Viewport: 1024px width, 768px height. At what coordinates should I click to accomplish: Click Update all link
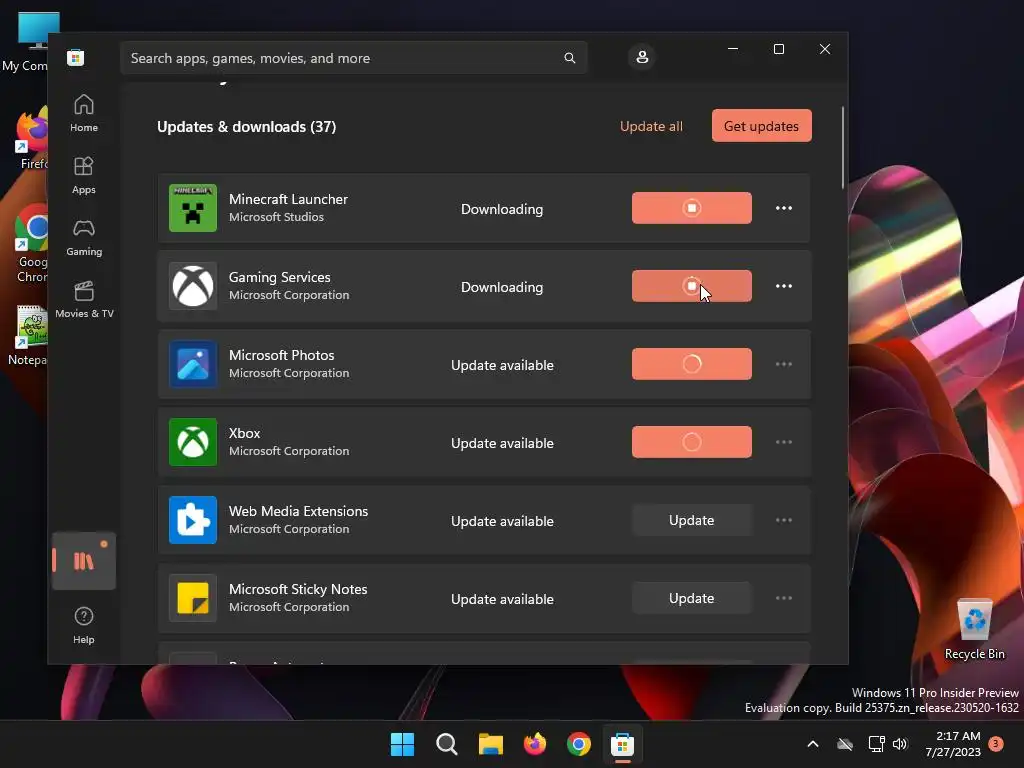pos(651,127)
